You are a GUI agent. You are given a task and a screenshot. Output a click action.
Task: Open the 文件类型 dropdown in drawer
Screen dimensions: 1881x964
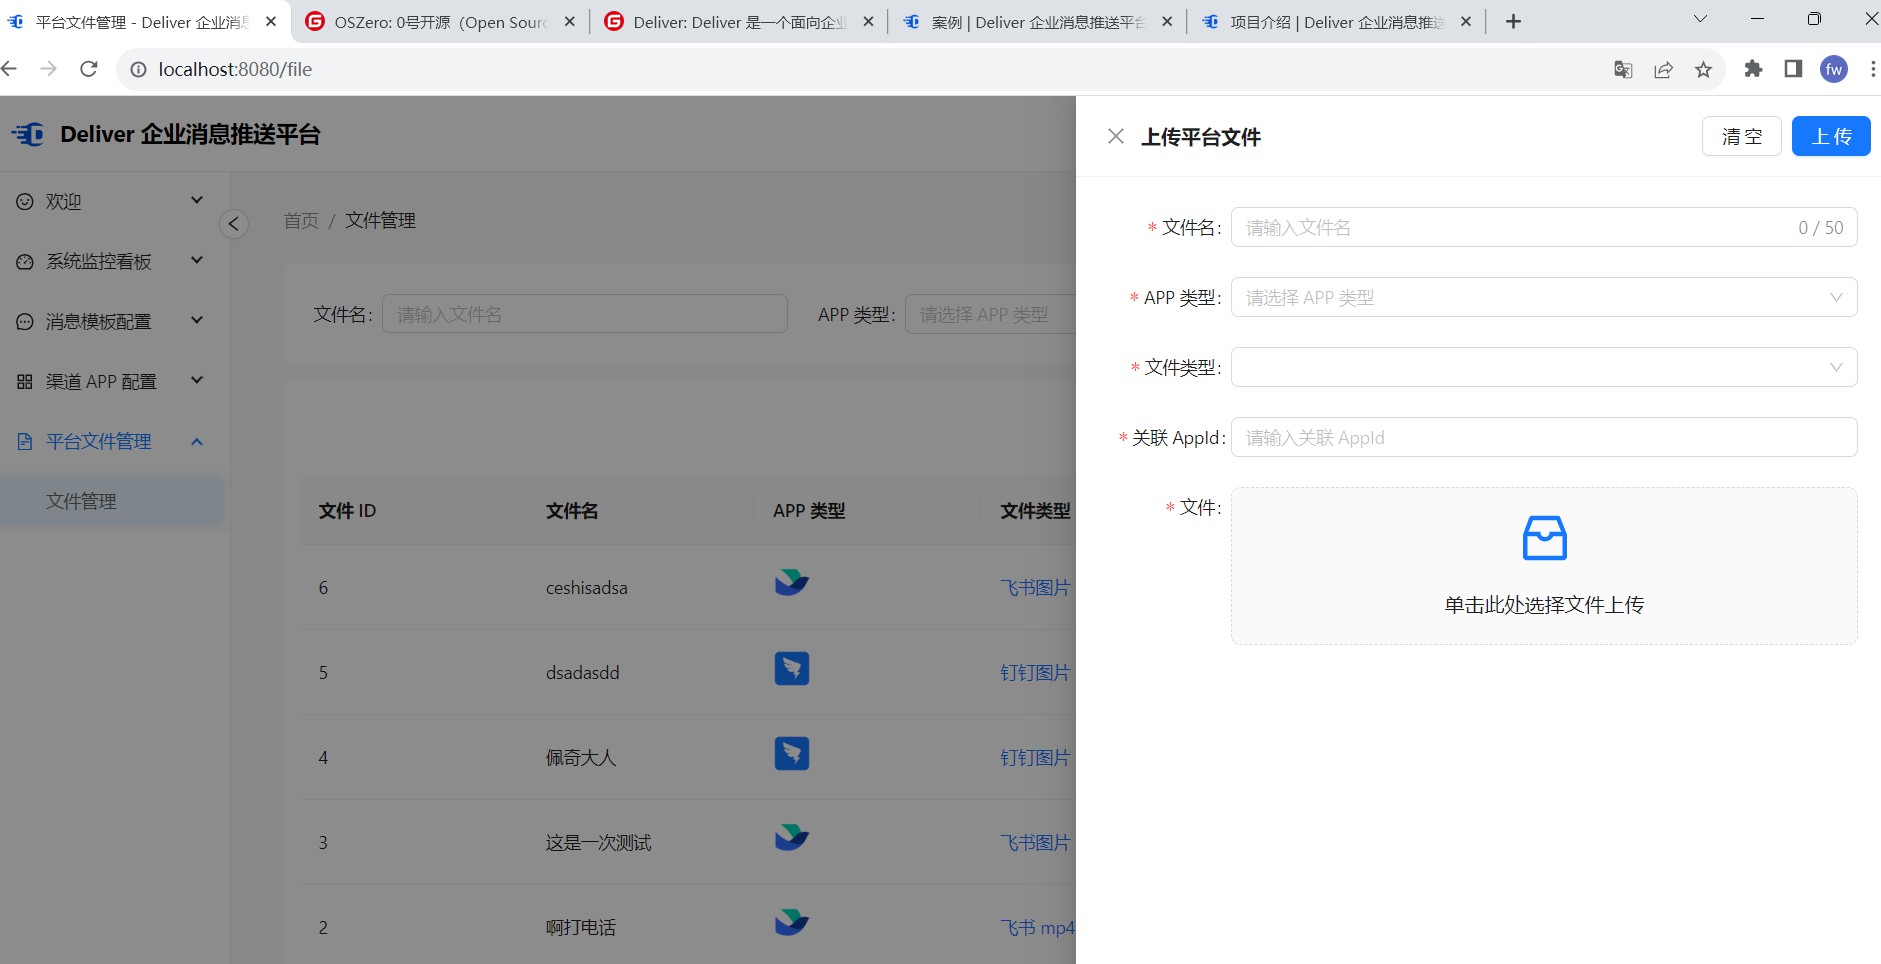tap(1543, 367)
